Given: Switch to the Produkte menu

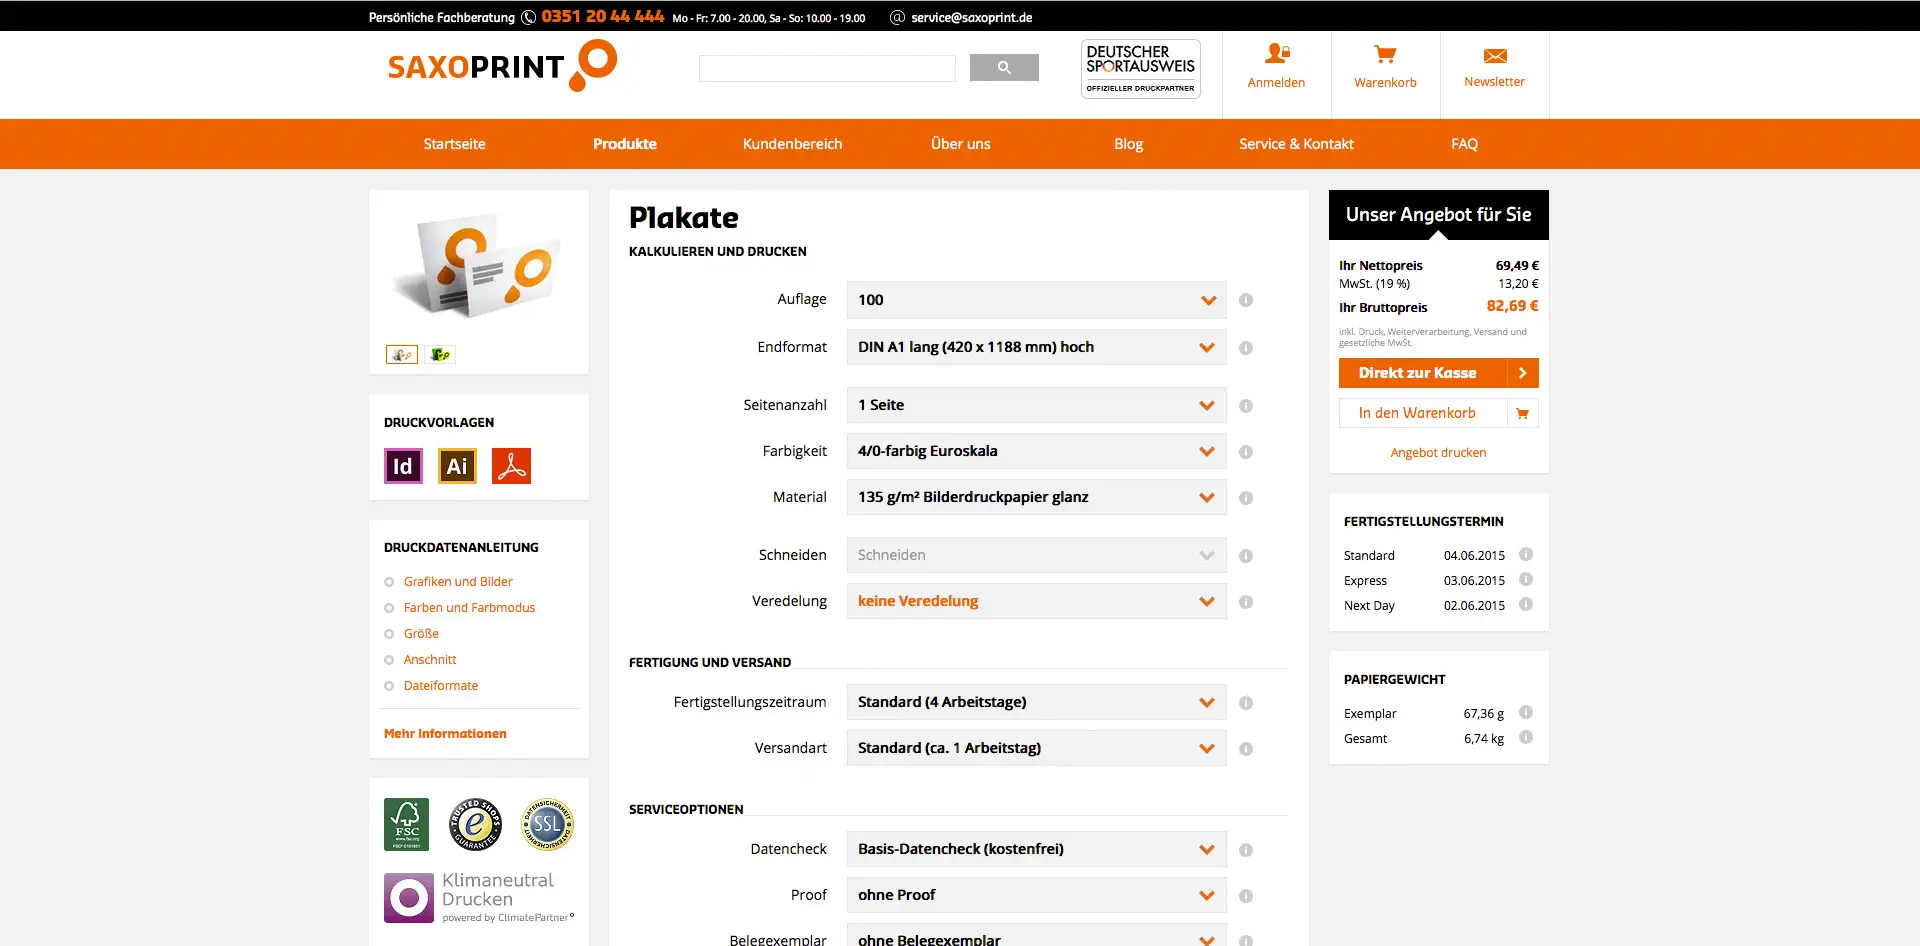Looking at the screenshot, I should coord(624,144).
